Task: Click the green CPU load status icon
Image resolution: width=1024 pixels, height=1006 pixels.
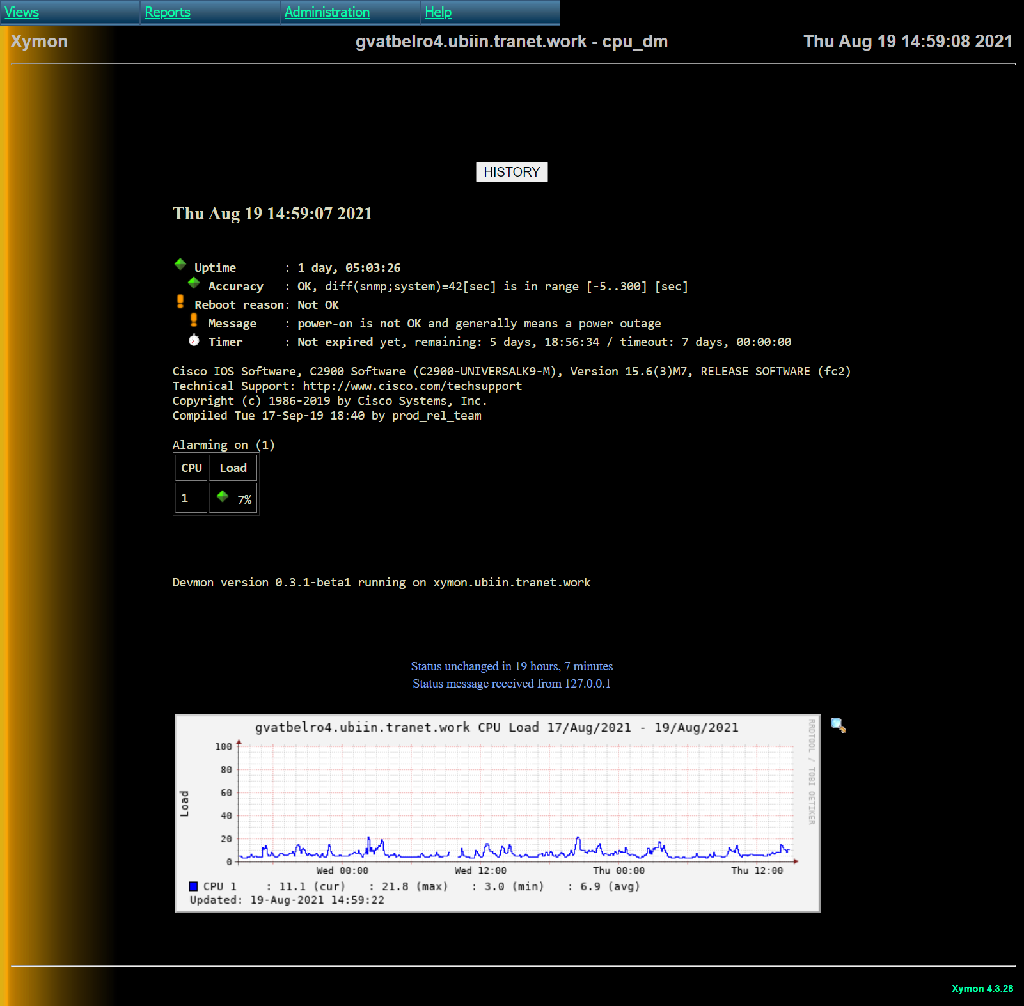Action: (x=223, y=497)
